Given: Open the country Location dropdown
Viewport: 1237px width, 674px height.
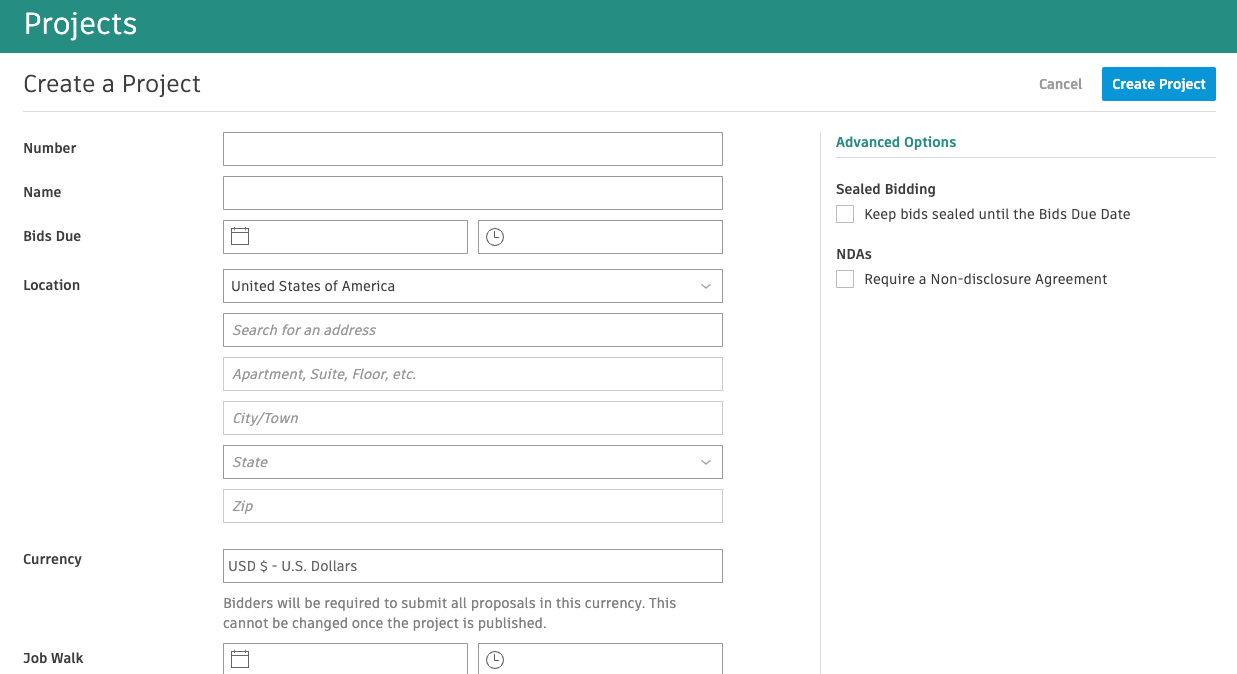Looking at the screenshot, I should coord(472,286).
